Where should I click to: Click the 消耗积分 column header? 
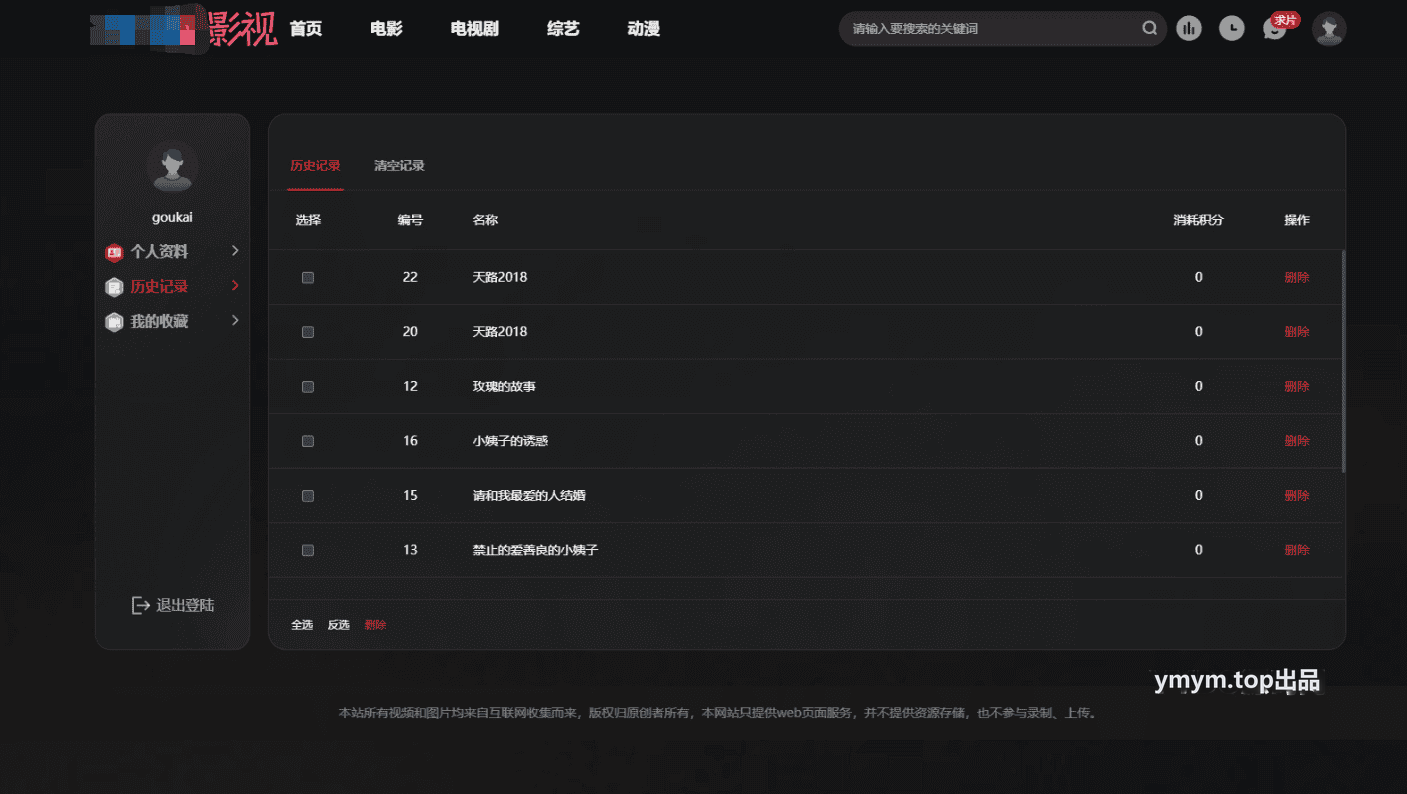pos(1198,220)
